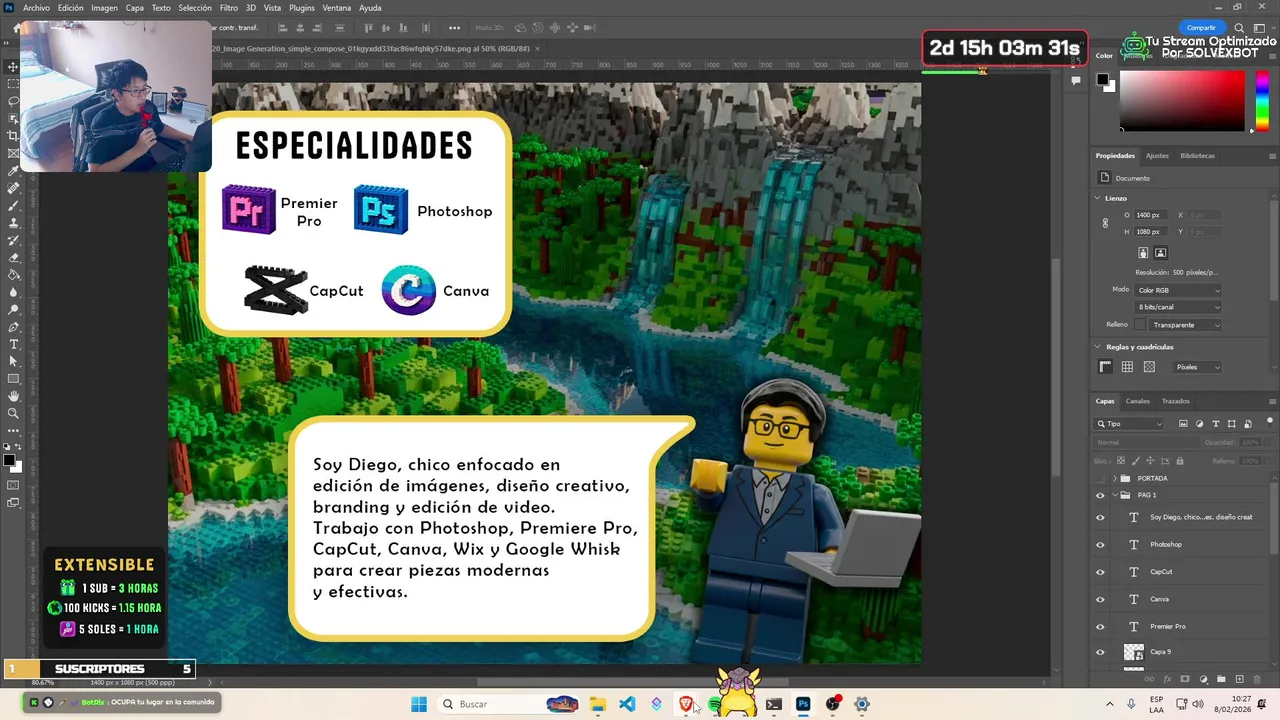This screenshot has width=1280, height=720.
Task: Switch to the Canales tab
Action: [1138, 401]
